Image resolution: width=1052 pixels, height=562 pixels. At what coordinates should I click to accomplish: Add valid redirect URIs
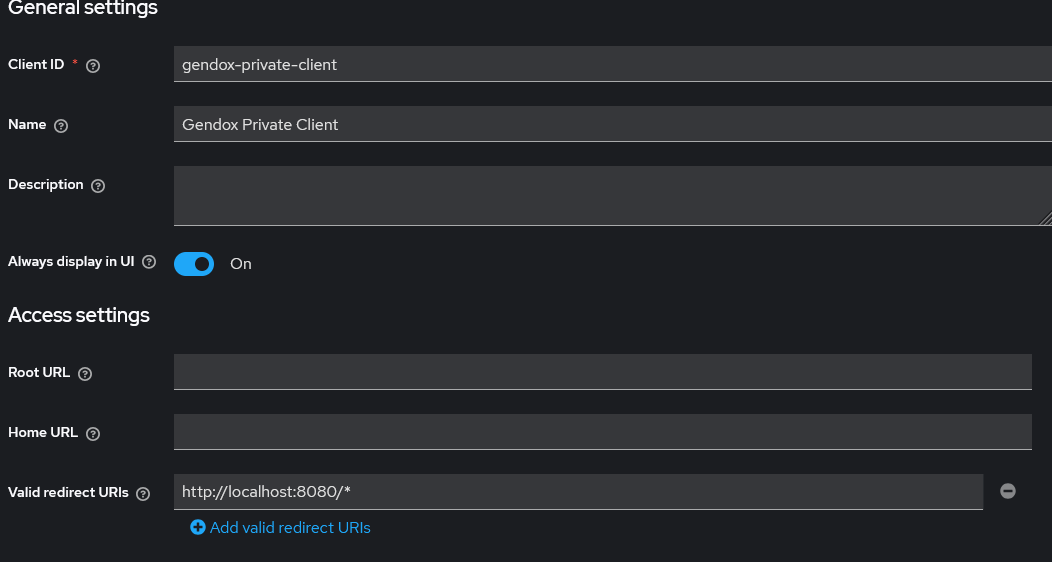pyautogui.click(x=280, y=527)
